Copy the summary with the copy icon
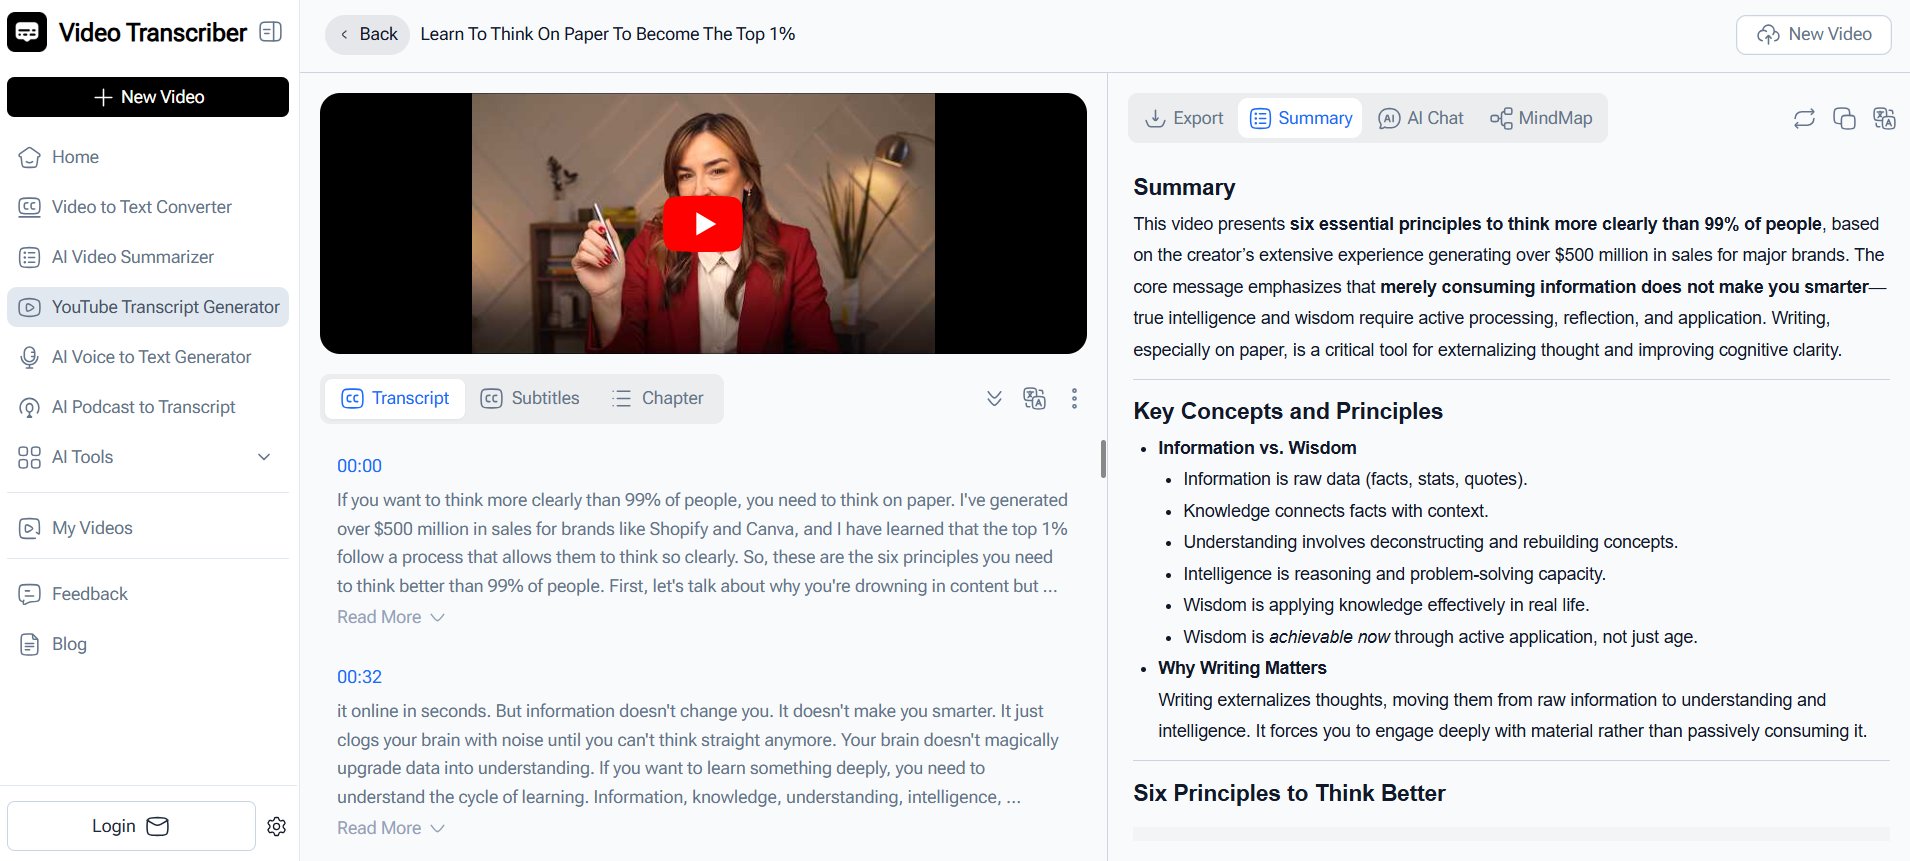The width and height of the screenshot is (1910, 861). [1844, 119]
